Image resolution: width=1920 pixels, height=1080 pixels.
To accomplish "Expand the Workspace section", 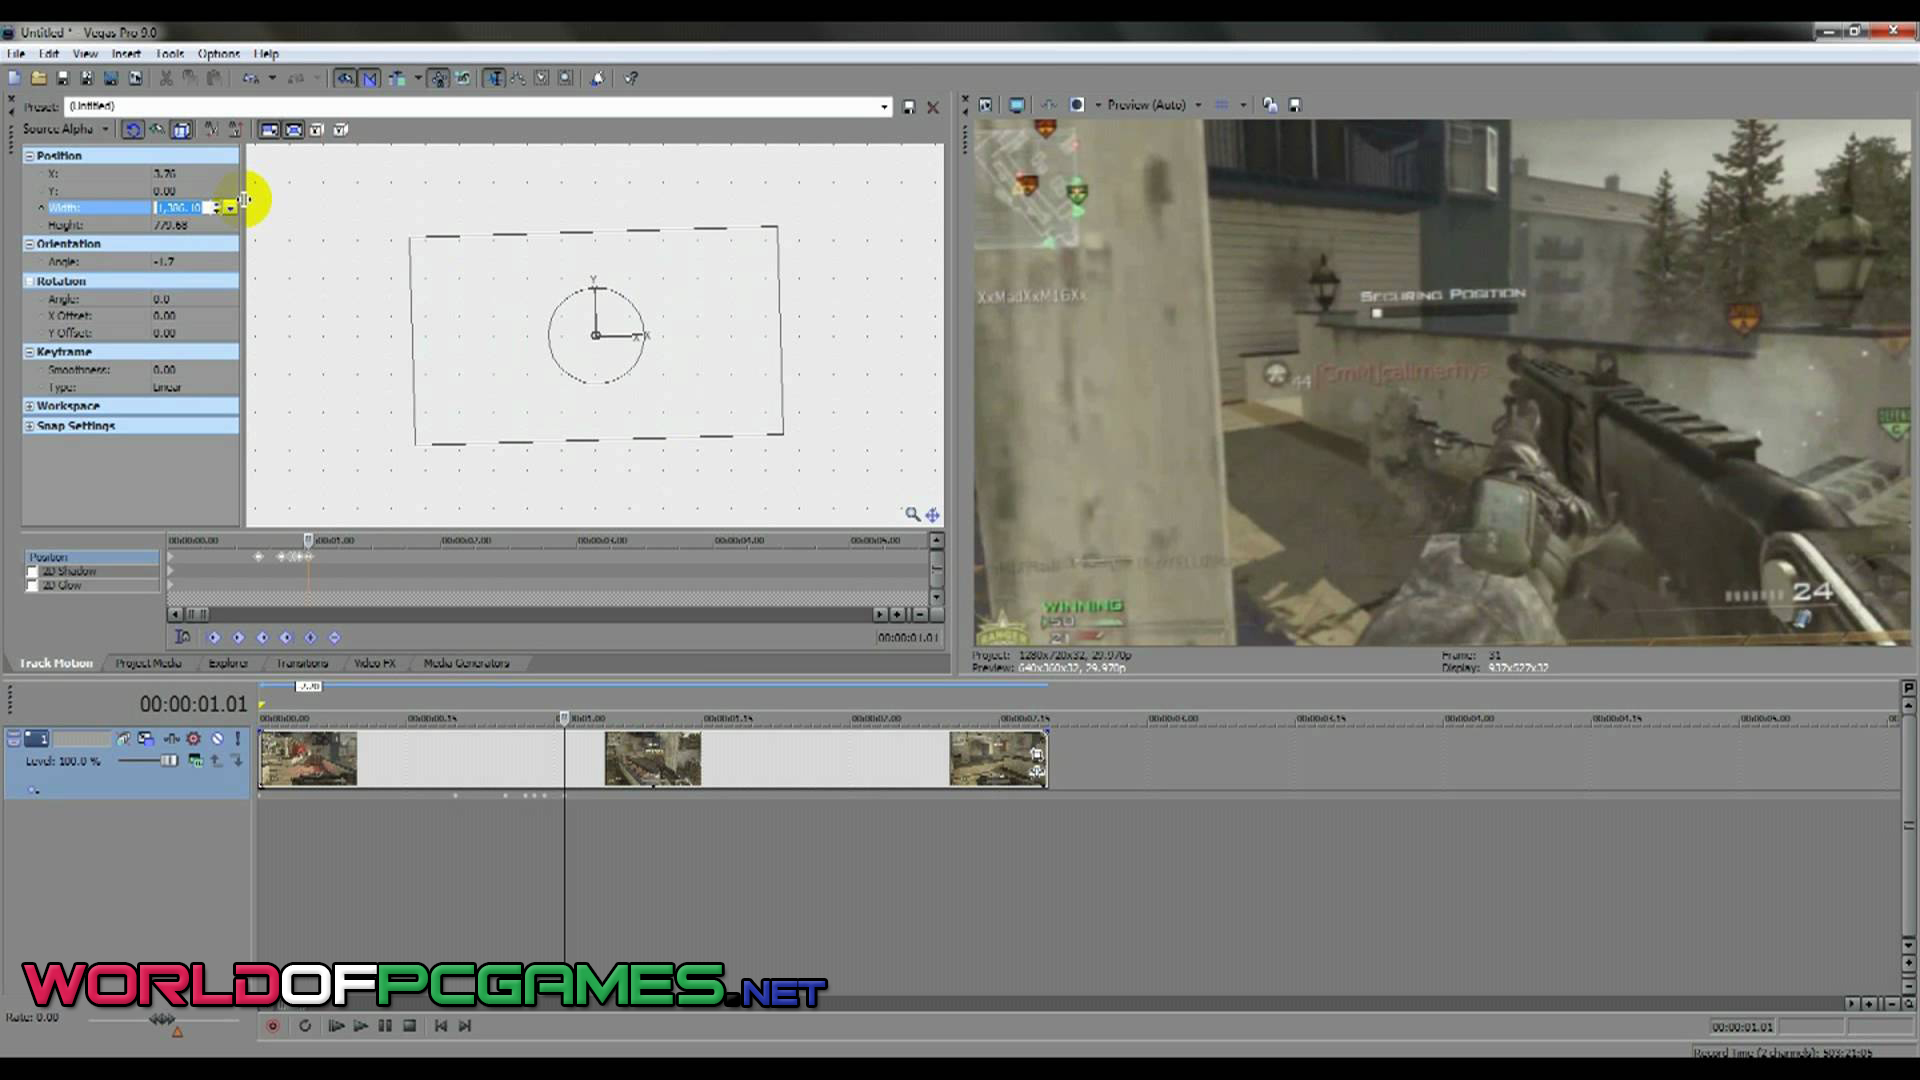I will click(x=30, y=406).
